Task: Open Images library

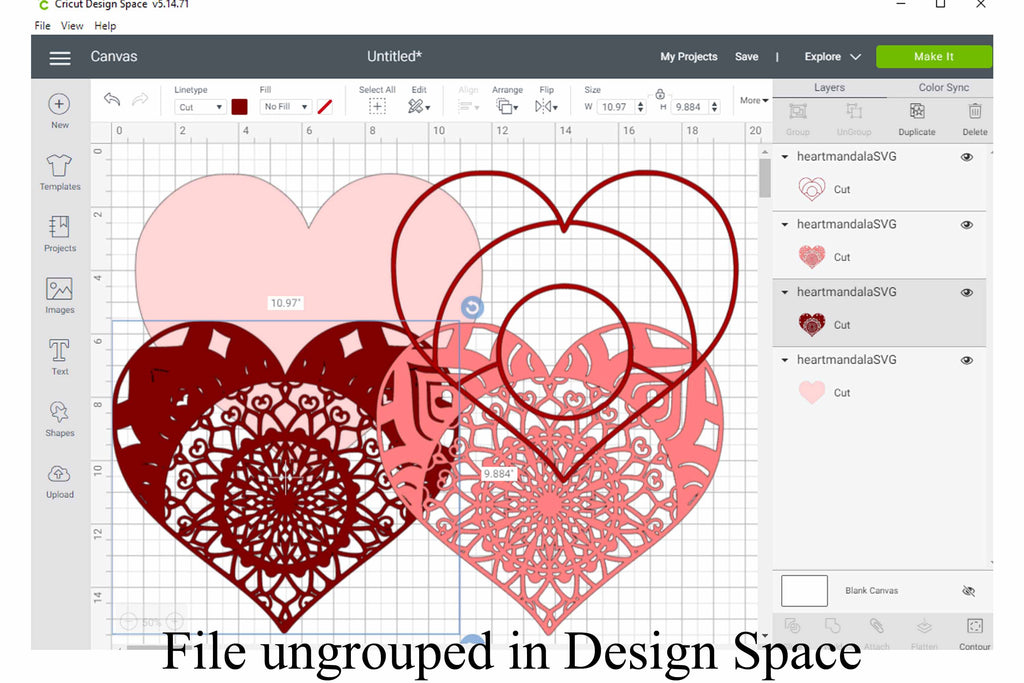Action: click(x=59, y=295)
